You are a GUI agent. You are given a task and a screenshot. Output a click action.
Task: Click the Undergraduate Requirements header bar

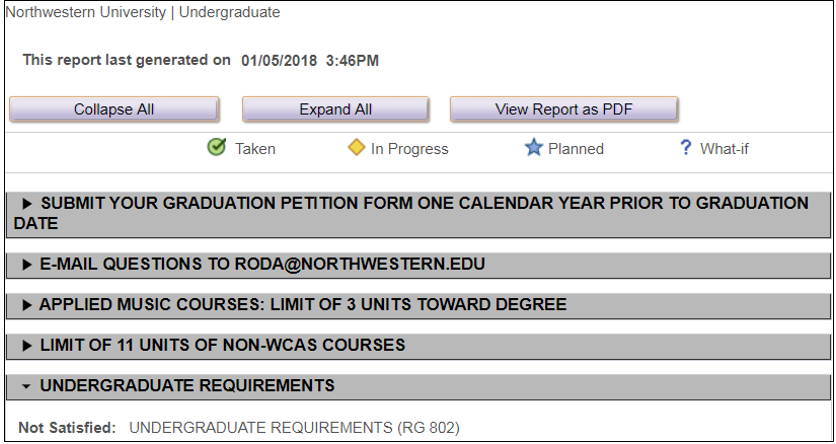click(x=418, y=386)
